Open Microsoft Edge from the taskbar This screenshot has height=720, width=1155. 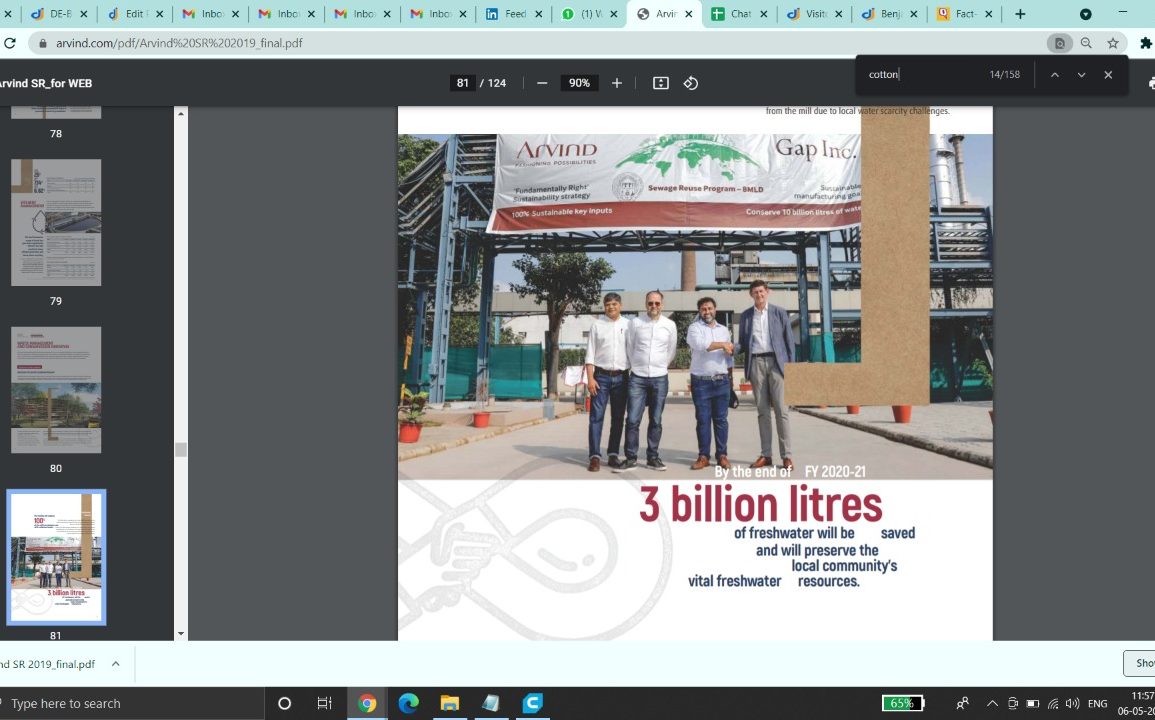pos(408,703)
